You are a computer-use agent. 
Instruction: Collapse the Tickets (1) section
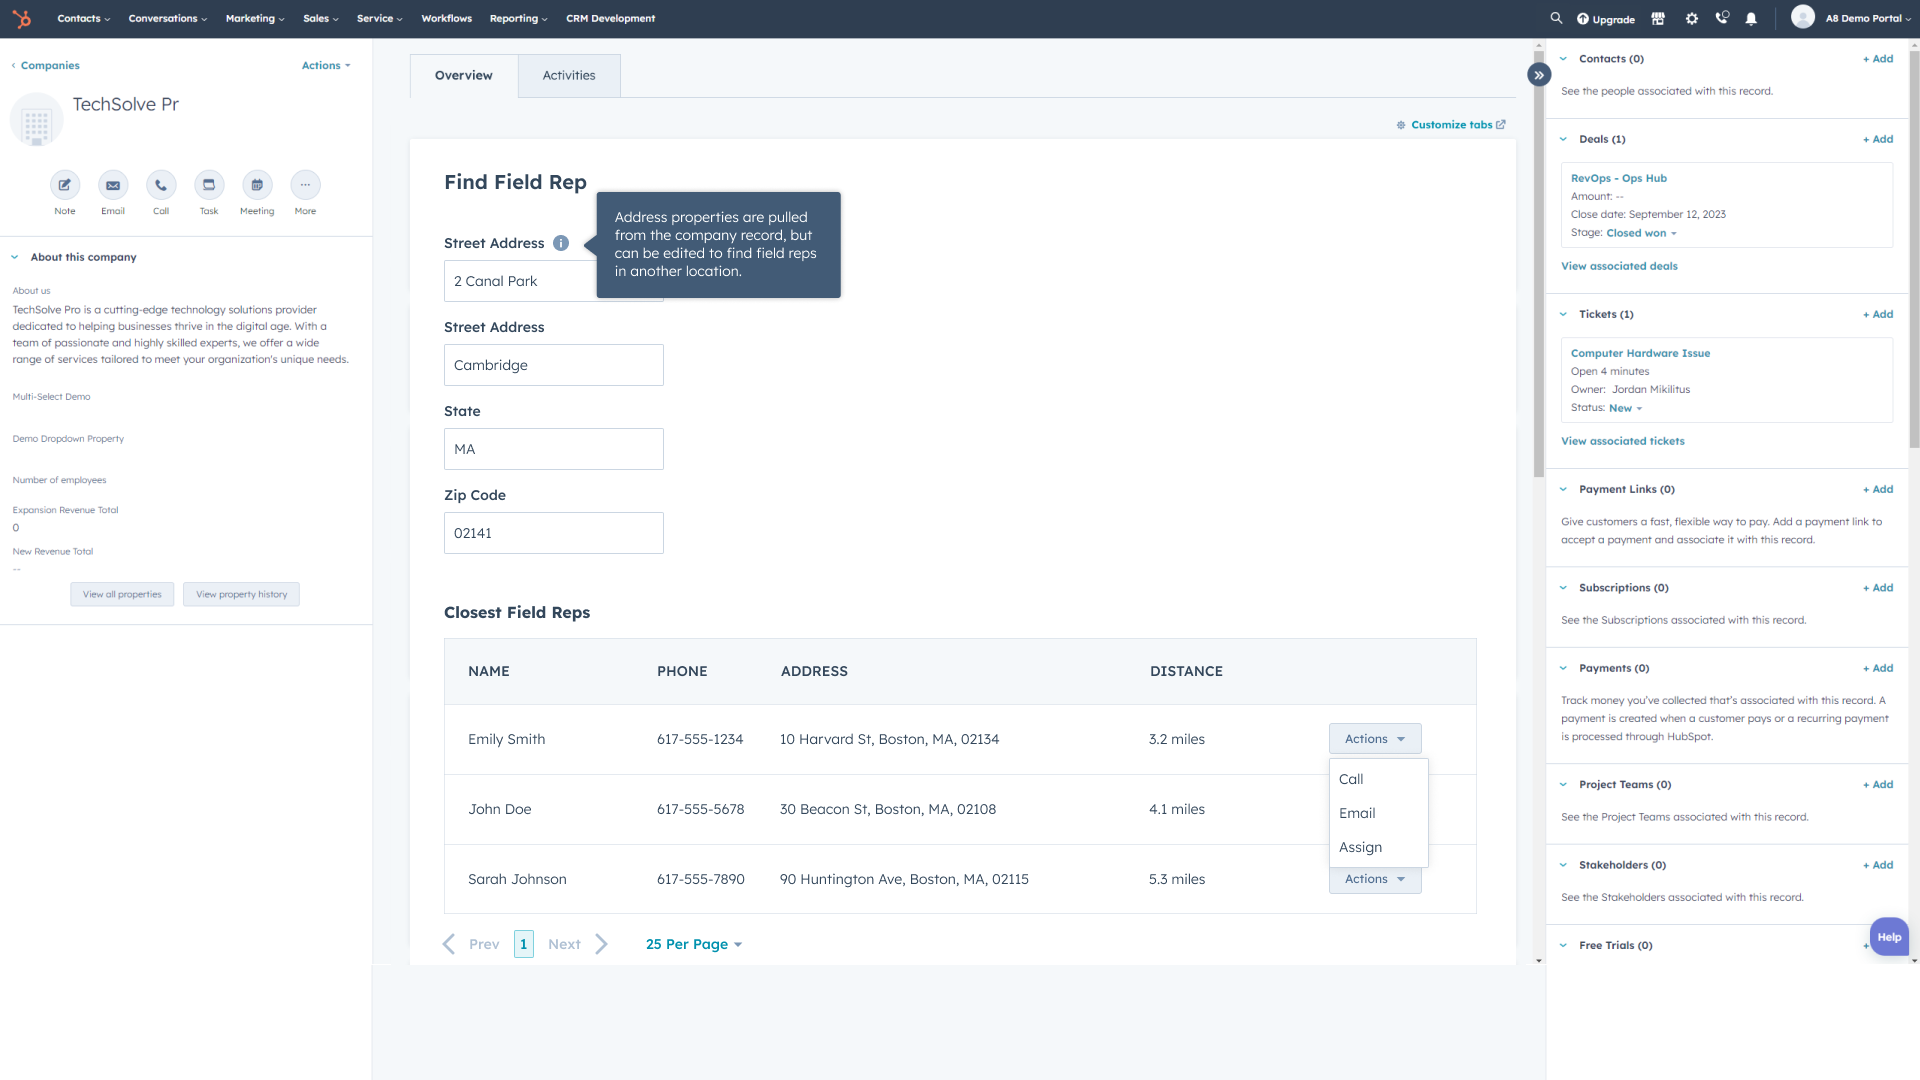coord(1563,314)
